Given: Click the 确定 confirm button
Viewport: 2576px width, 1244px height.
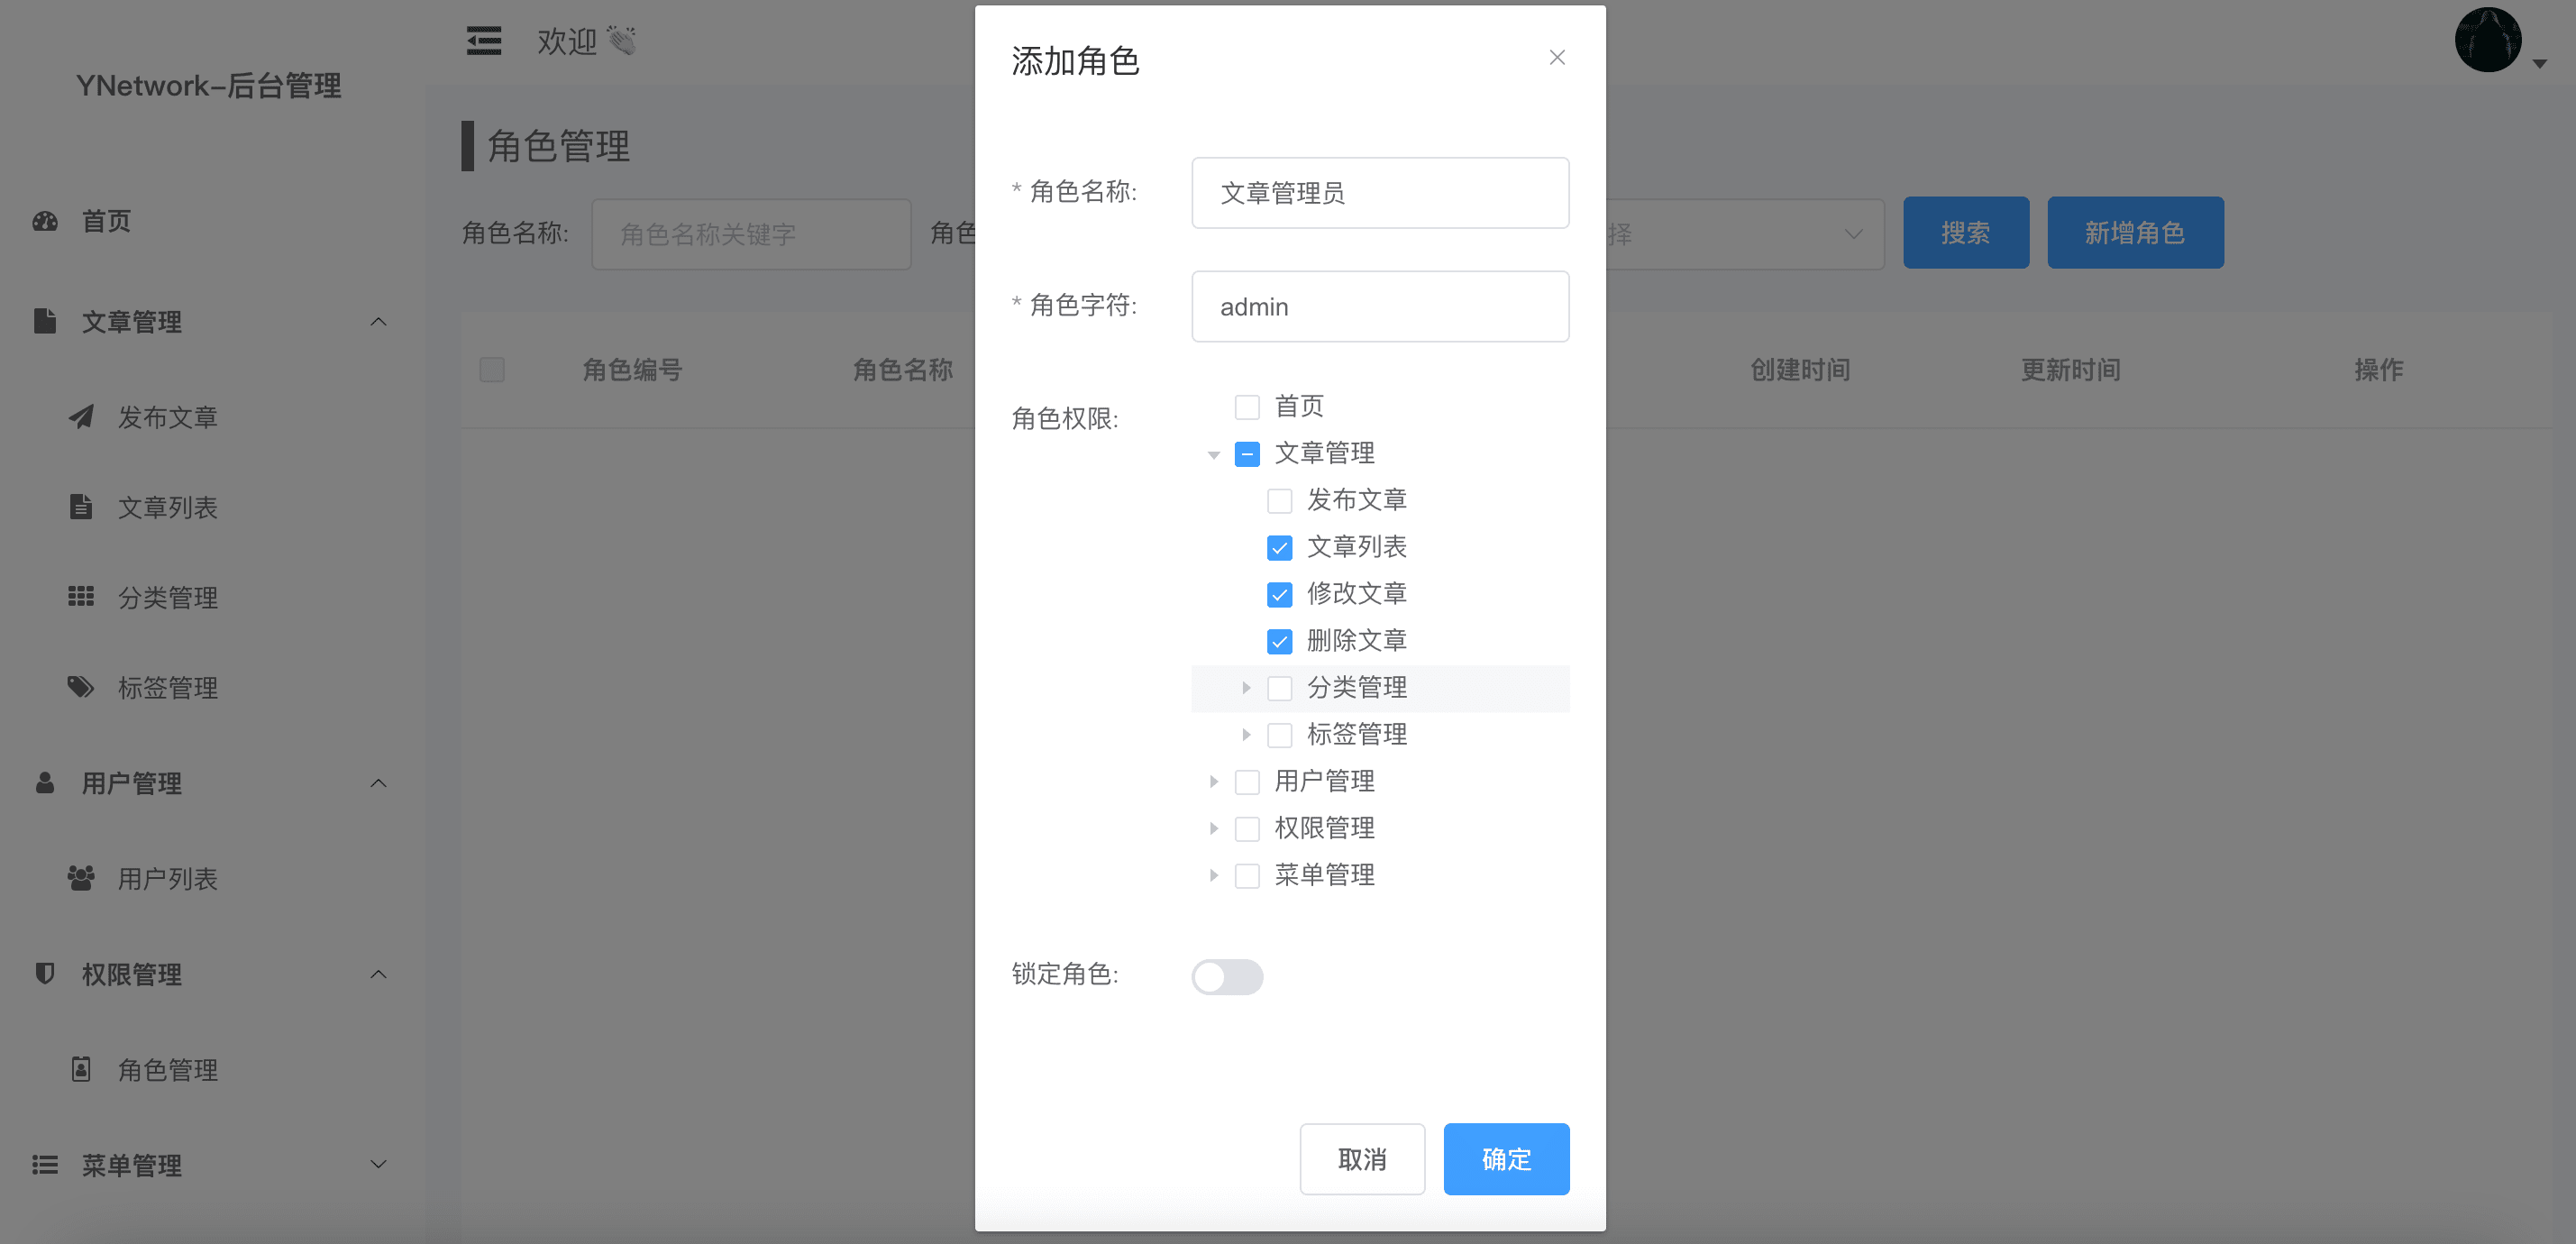Looking at the screenshot, I should coord(1505,1159).
